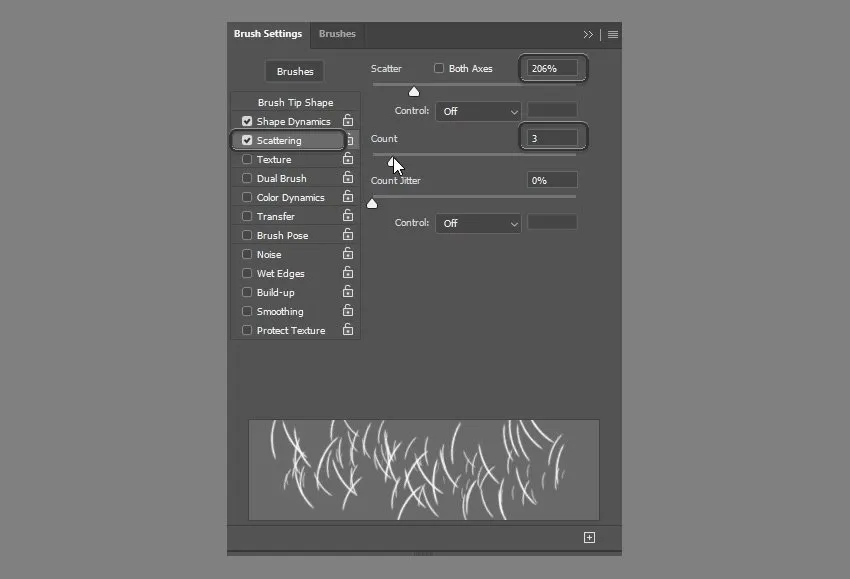Viewport: 850px width, 579px height.
Task: Select the Brush Tip Shape section
Action: click(295, 102)
